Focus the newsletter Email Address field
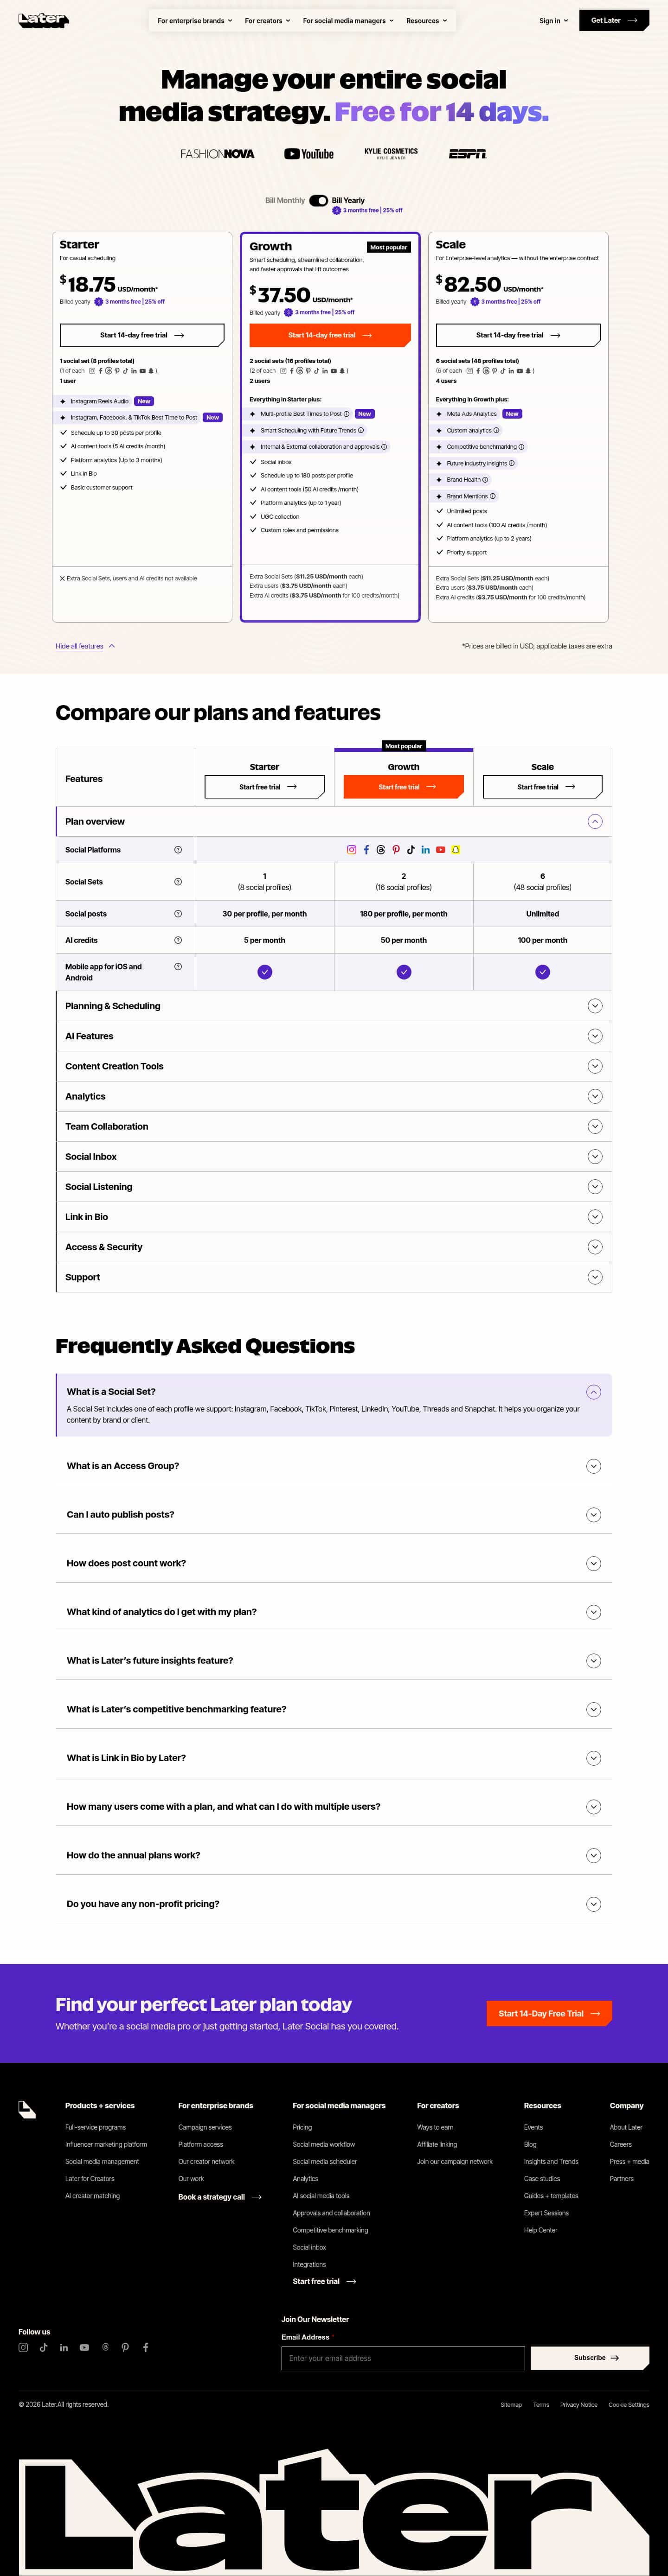Viewport: 668px width, 2576px height. (403, 2358)
